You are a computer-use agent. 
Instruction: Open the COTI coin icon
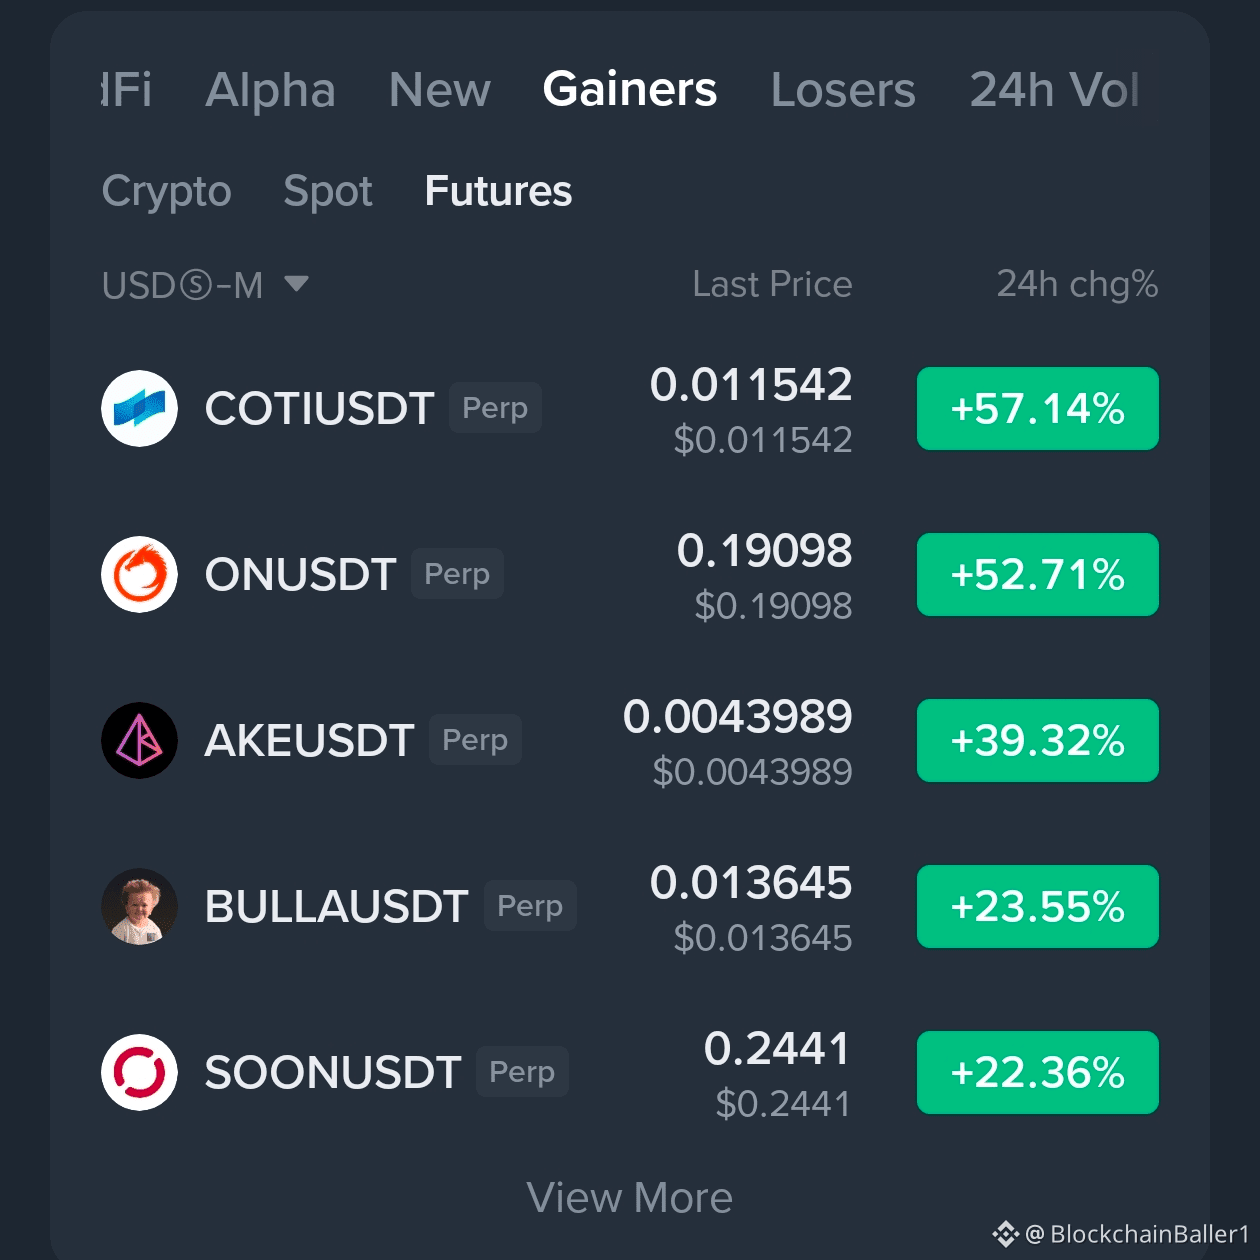pyautogui.click(x=139, y=408)
